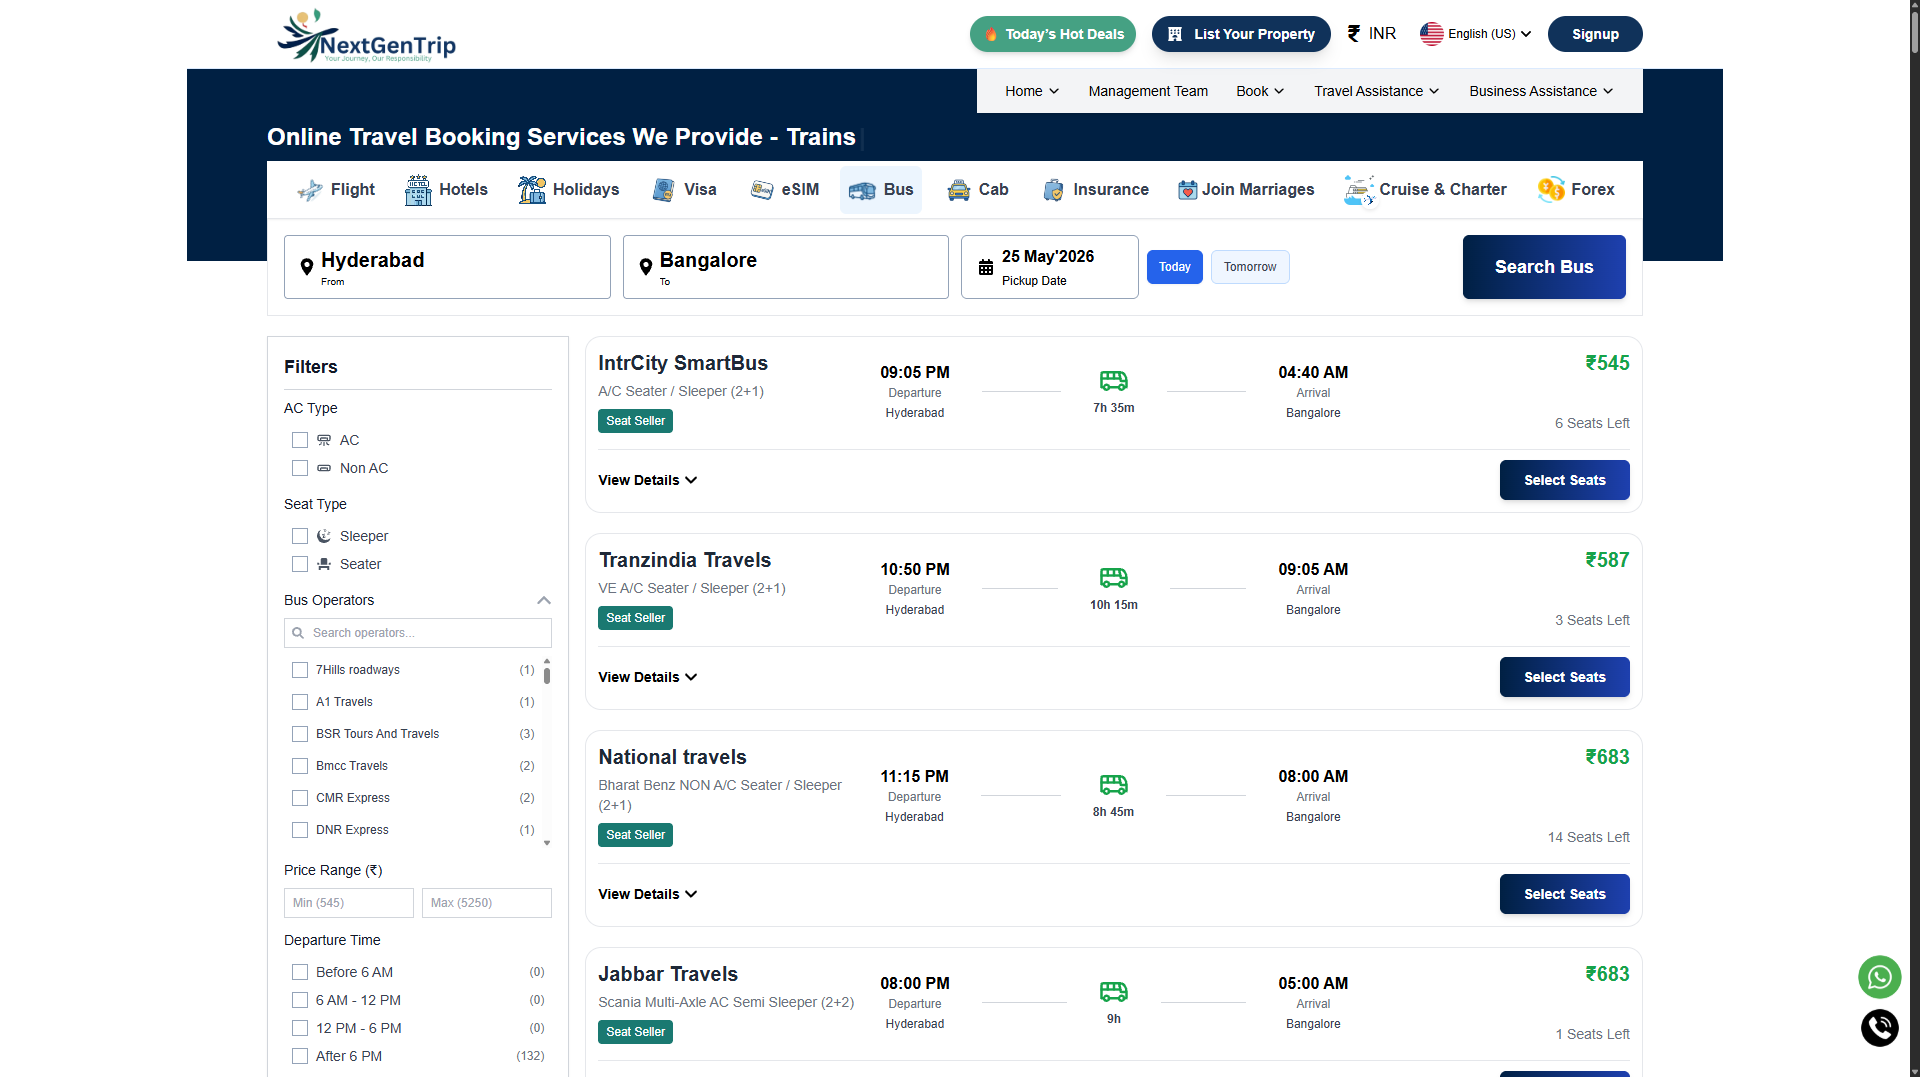This screenshot has height=1077, width=1920.
Task: Click the Signup button
Action: click(x=1595, y=34)
